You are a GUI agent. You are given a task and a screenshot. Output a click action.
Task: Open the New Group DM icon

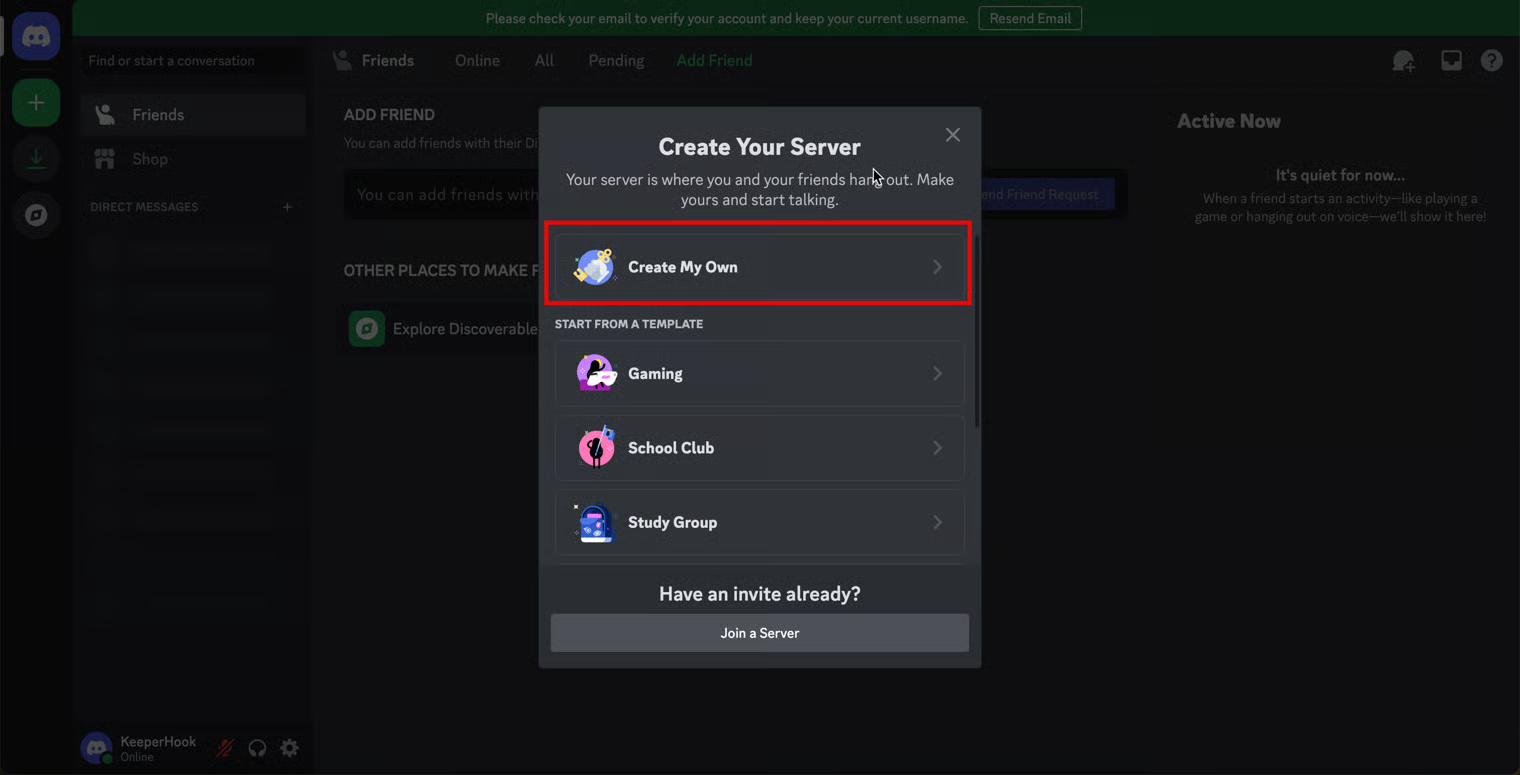pyautogui.click(x=1403, y=61)
